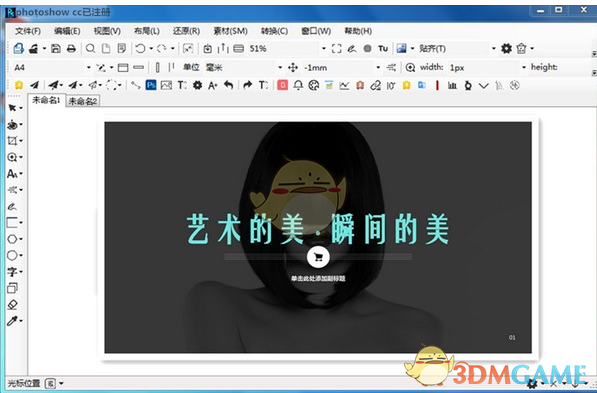This screenshot has width=597, height=393.
Task: Select the arrow selection tool in left toolbox
Action: click(x=12, y=108)
